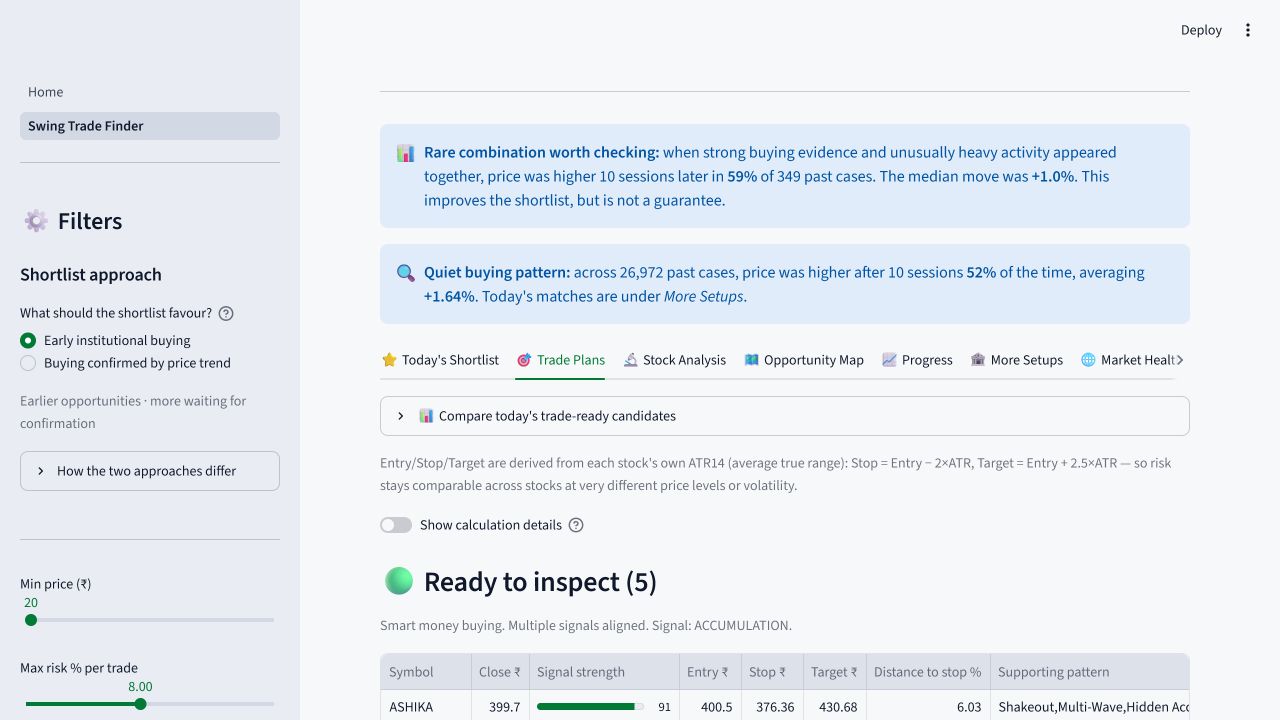Click the help icon beside shortlist favour question
This screenshot has width=1280, height=720.
point(226,313)
